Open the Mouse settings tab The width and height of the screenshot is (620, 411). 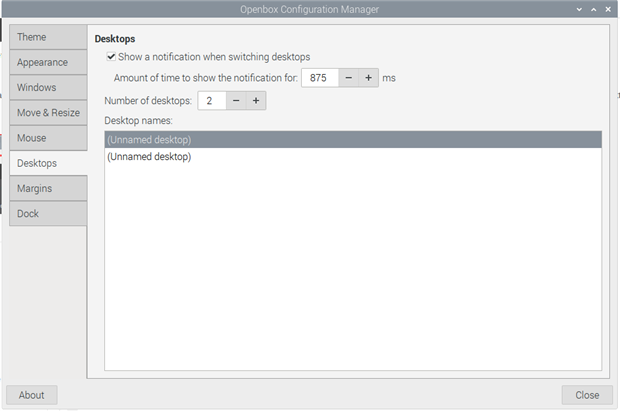click(x=48, y=138)
